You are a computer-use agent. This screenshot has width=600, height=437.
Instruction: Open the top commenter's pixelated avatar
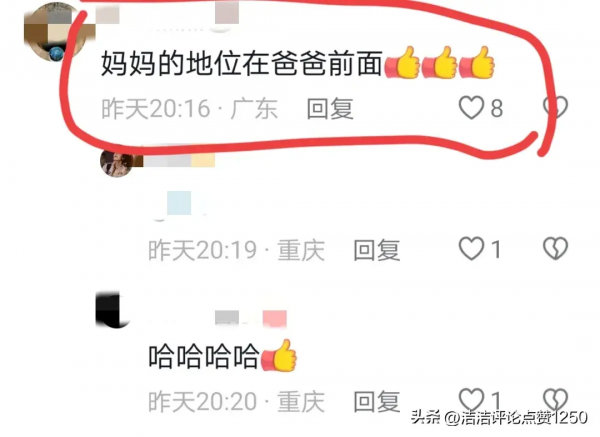[55, 31]
